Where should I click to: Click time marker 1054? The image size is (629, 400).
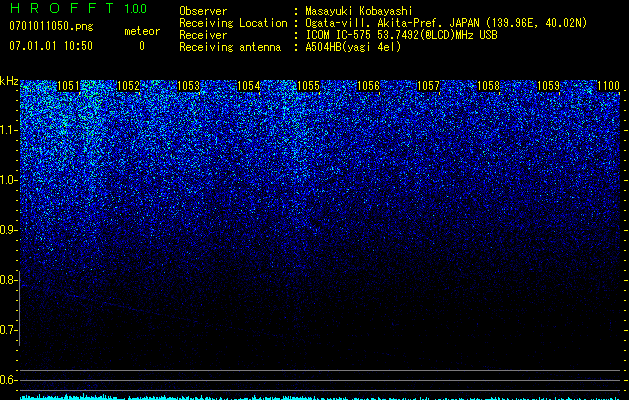pyautogui.click(x=248, y=86)
